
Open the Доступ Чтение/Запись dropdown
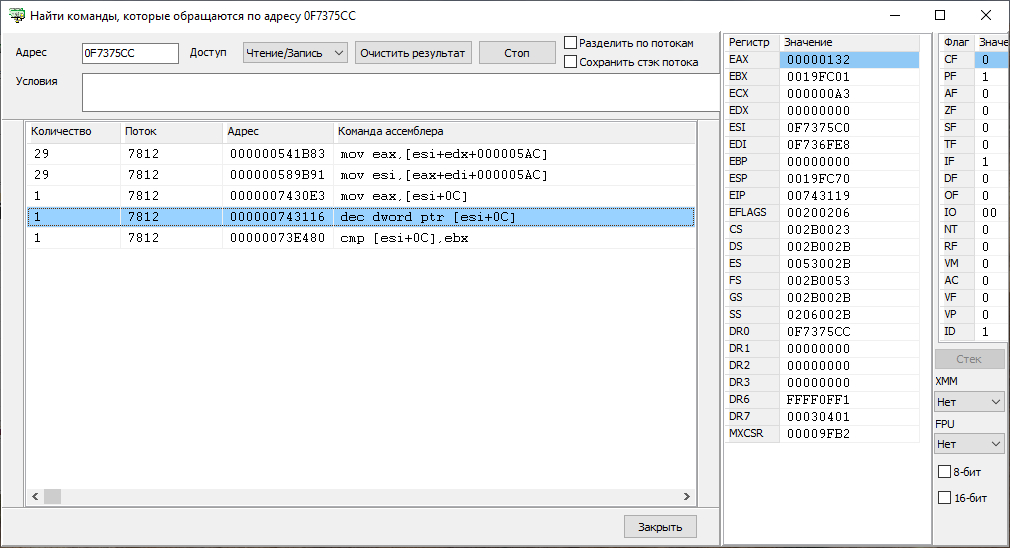[x=295, y=53]
